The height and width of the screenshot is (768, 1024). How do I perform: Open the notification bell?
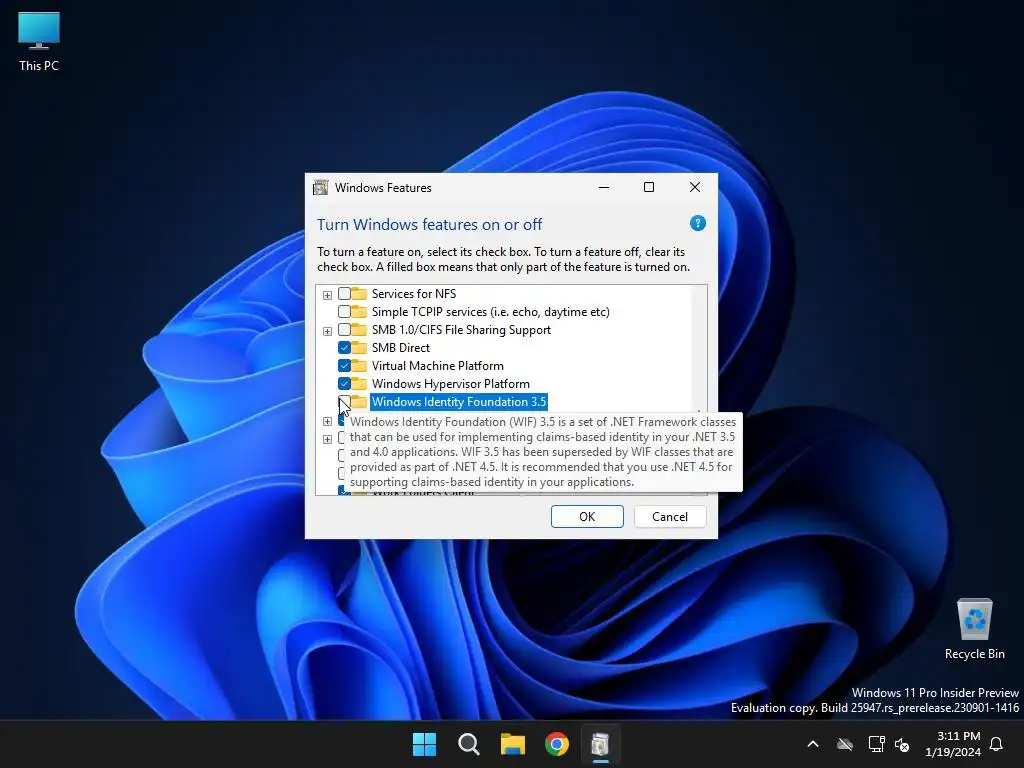click(997, 744)
